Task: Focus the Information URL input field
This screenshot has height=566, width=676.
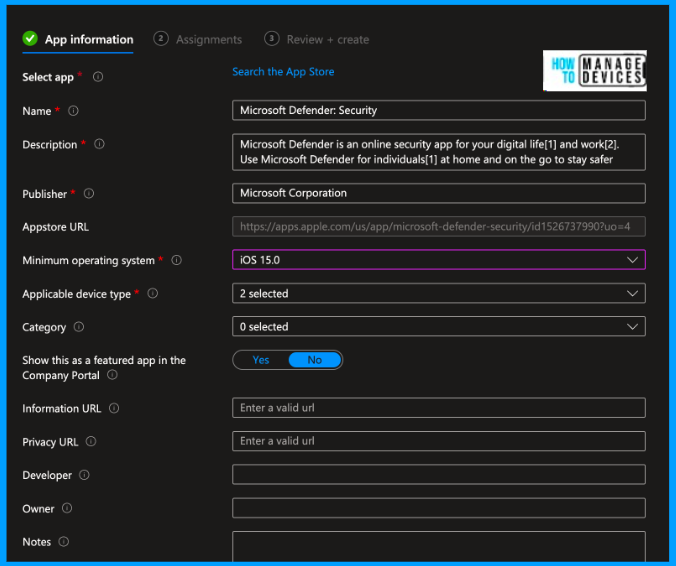Action: point(438,408)
